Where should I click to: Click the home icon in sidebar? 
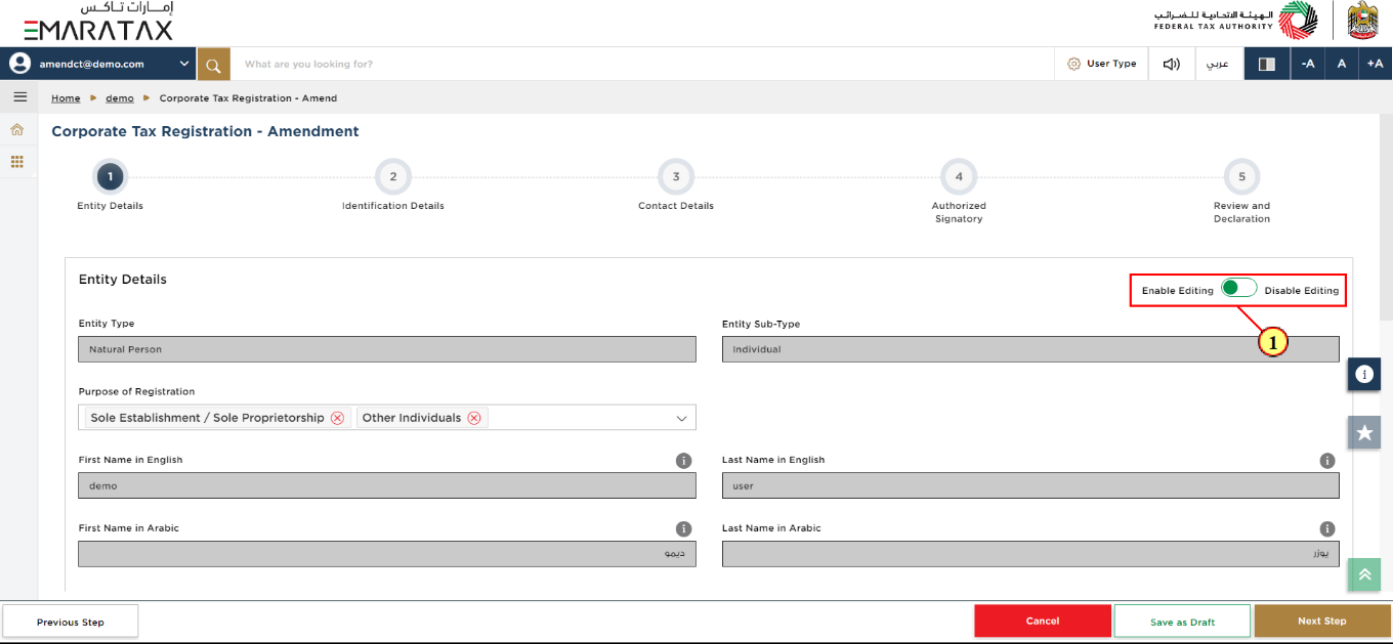click(x=17, y=130)
